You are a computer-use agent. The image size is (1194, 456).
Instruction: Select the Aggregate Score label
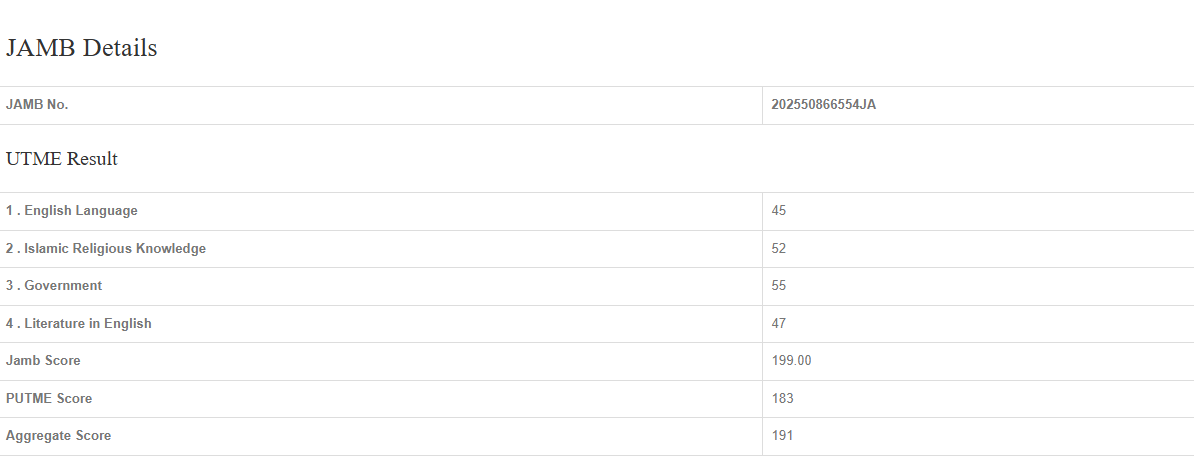coord(58,436)
